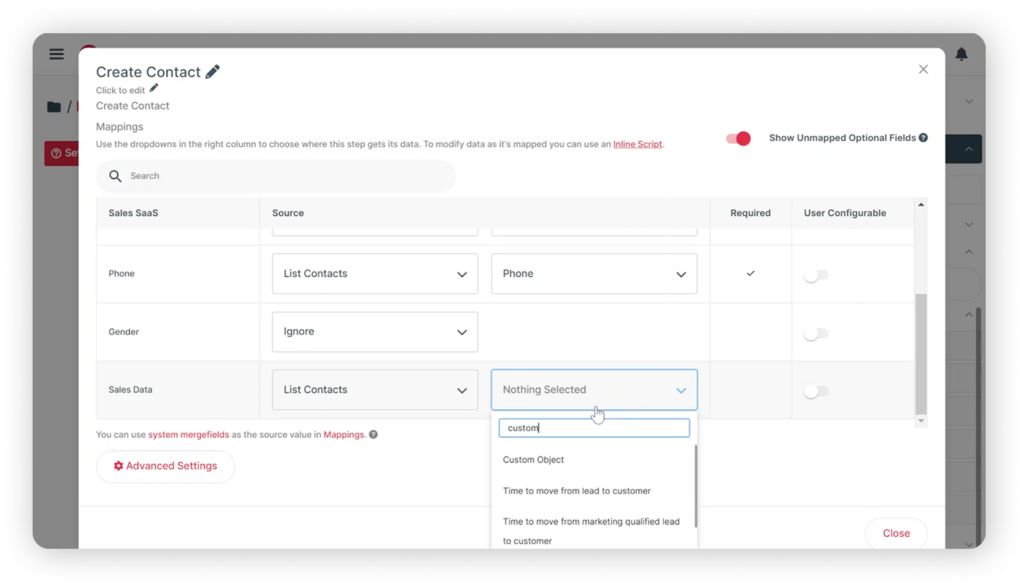Open help icon beside Show Unmapped Optional Fields
Screen dimensions: 1024x587
(923, 138)
